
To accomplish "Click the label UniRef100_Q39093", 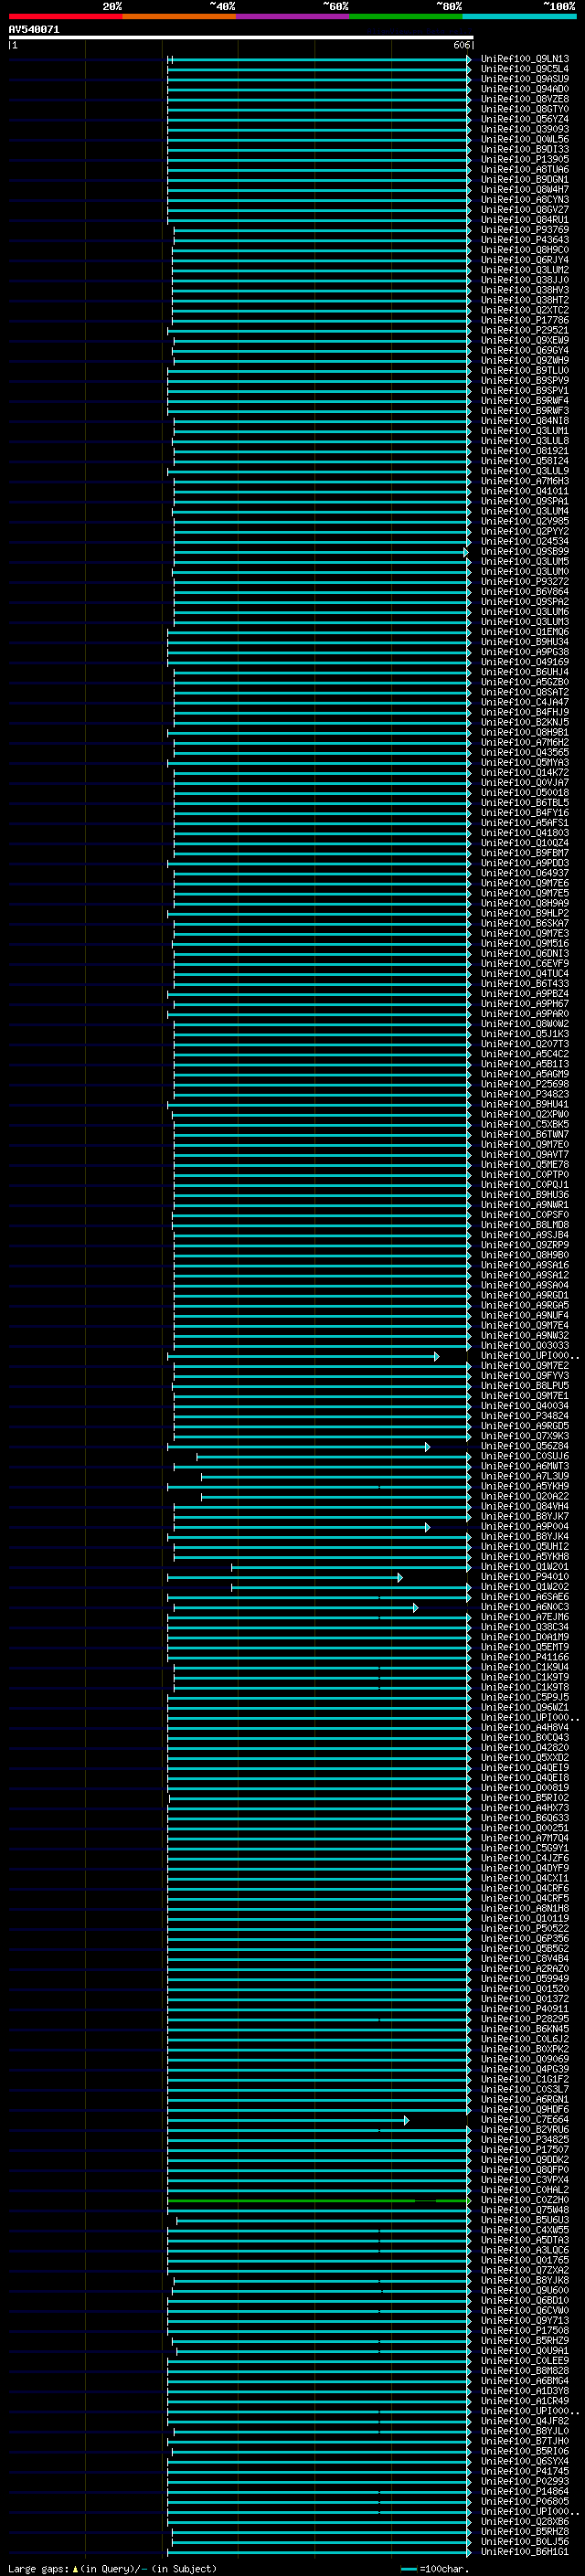I will [x=525, y=129].
